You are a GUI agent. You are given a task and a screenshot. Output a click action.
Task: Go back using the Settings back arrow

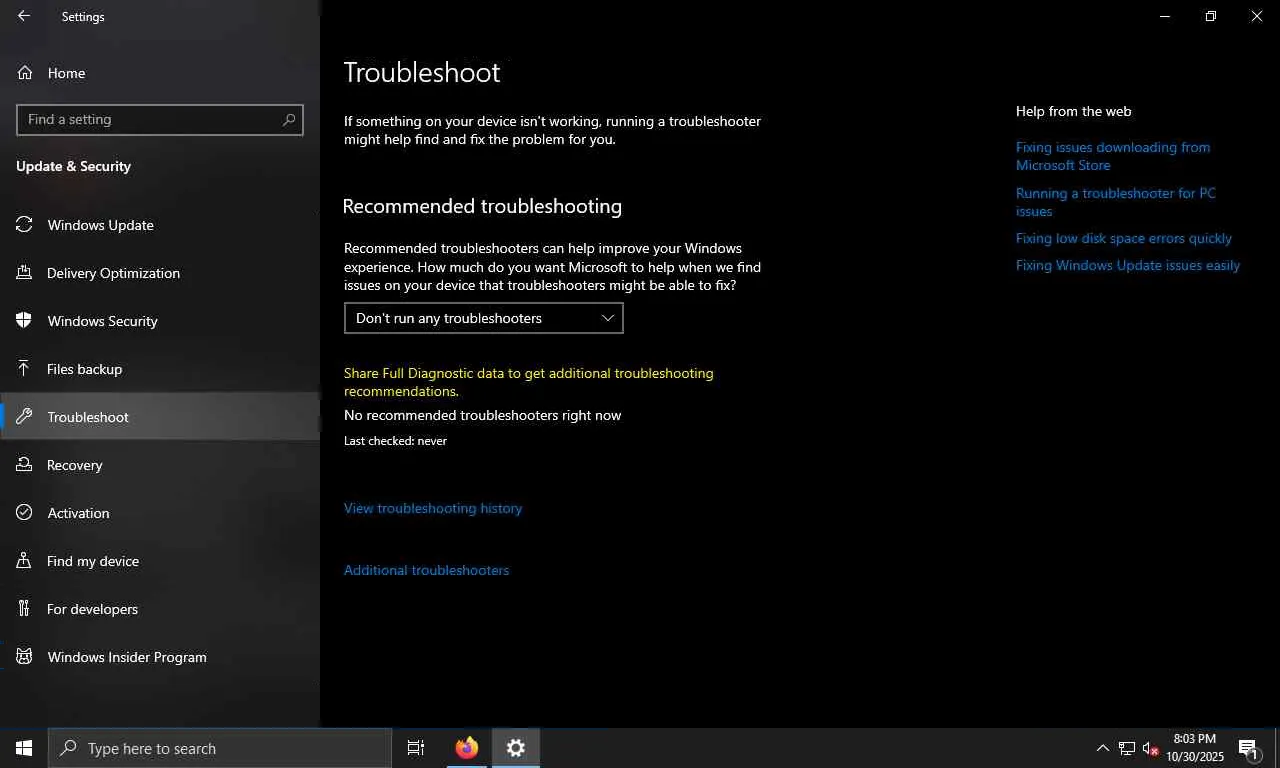[x=24, y=16]
